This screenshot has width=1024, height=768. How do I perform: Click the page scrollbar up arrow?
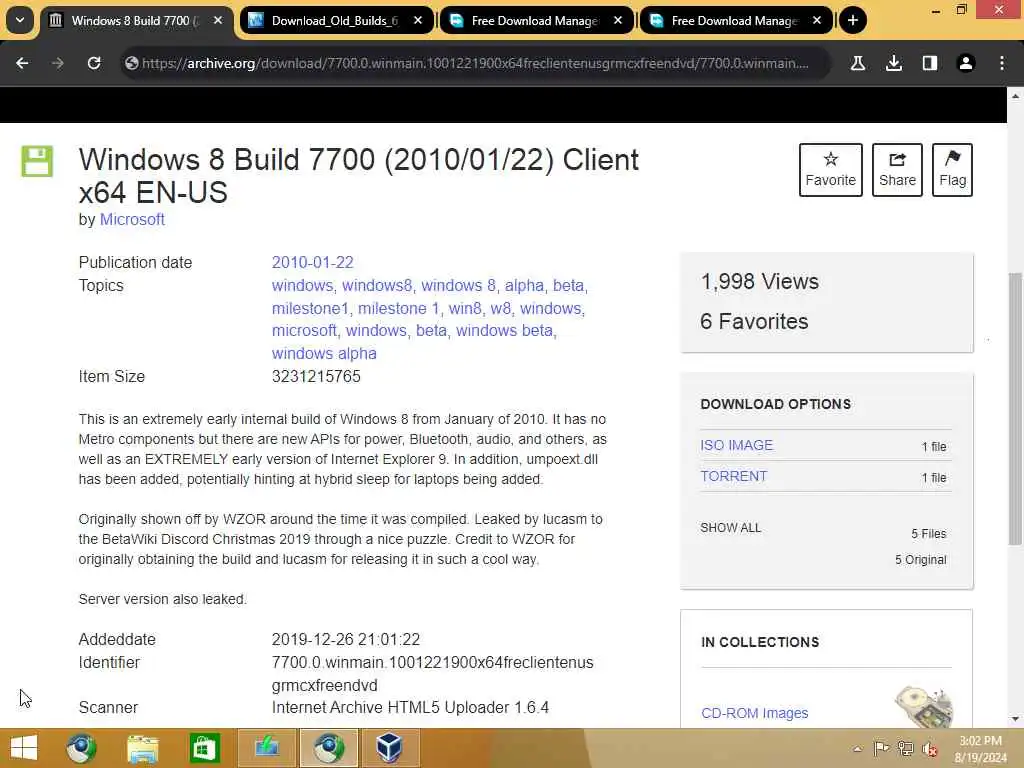pyautogui.click(x=1016, y=95)
